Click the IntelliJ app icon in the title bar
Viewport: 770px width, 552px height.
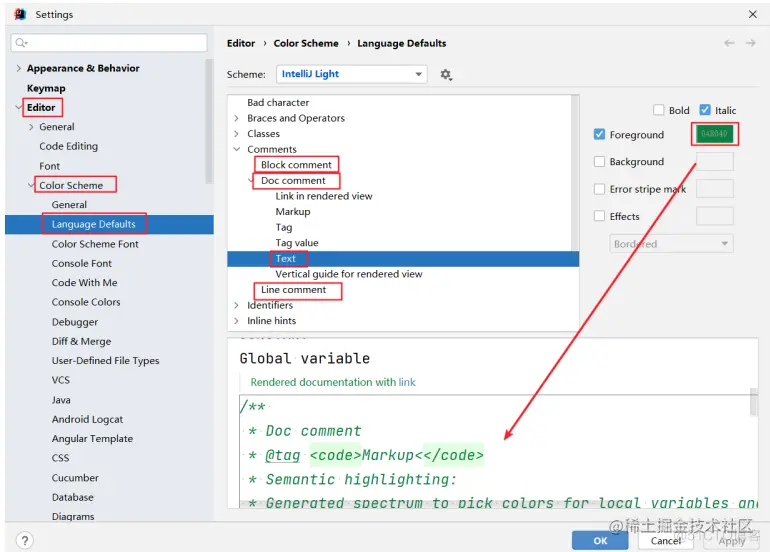tap(20, 14)
